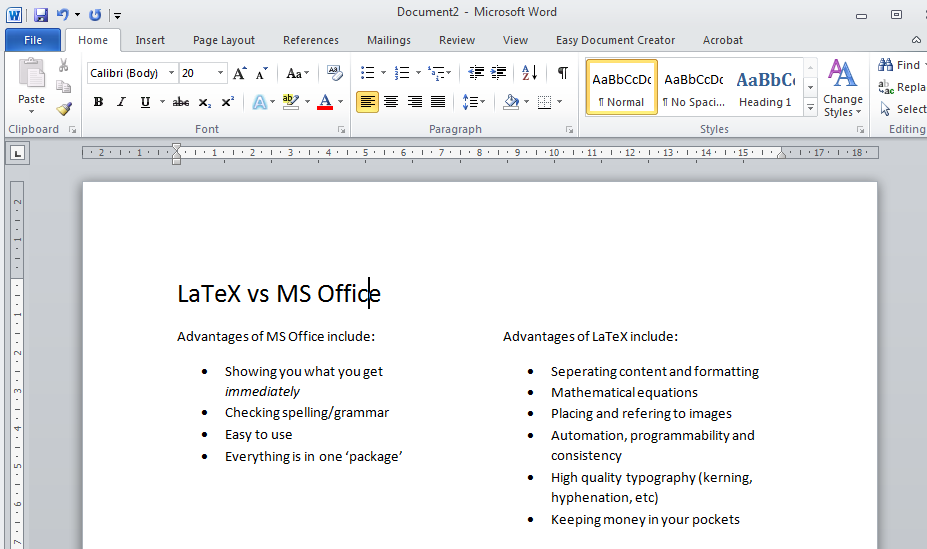927x549 pixels.
Task: Show paragraph marks with the pilcrow icon
Action: tap(562, 73)
